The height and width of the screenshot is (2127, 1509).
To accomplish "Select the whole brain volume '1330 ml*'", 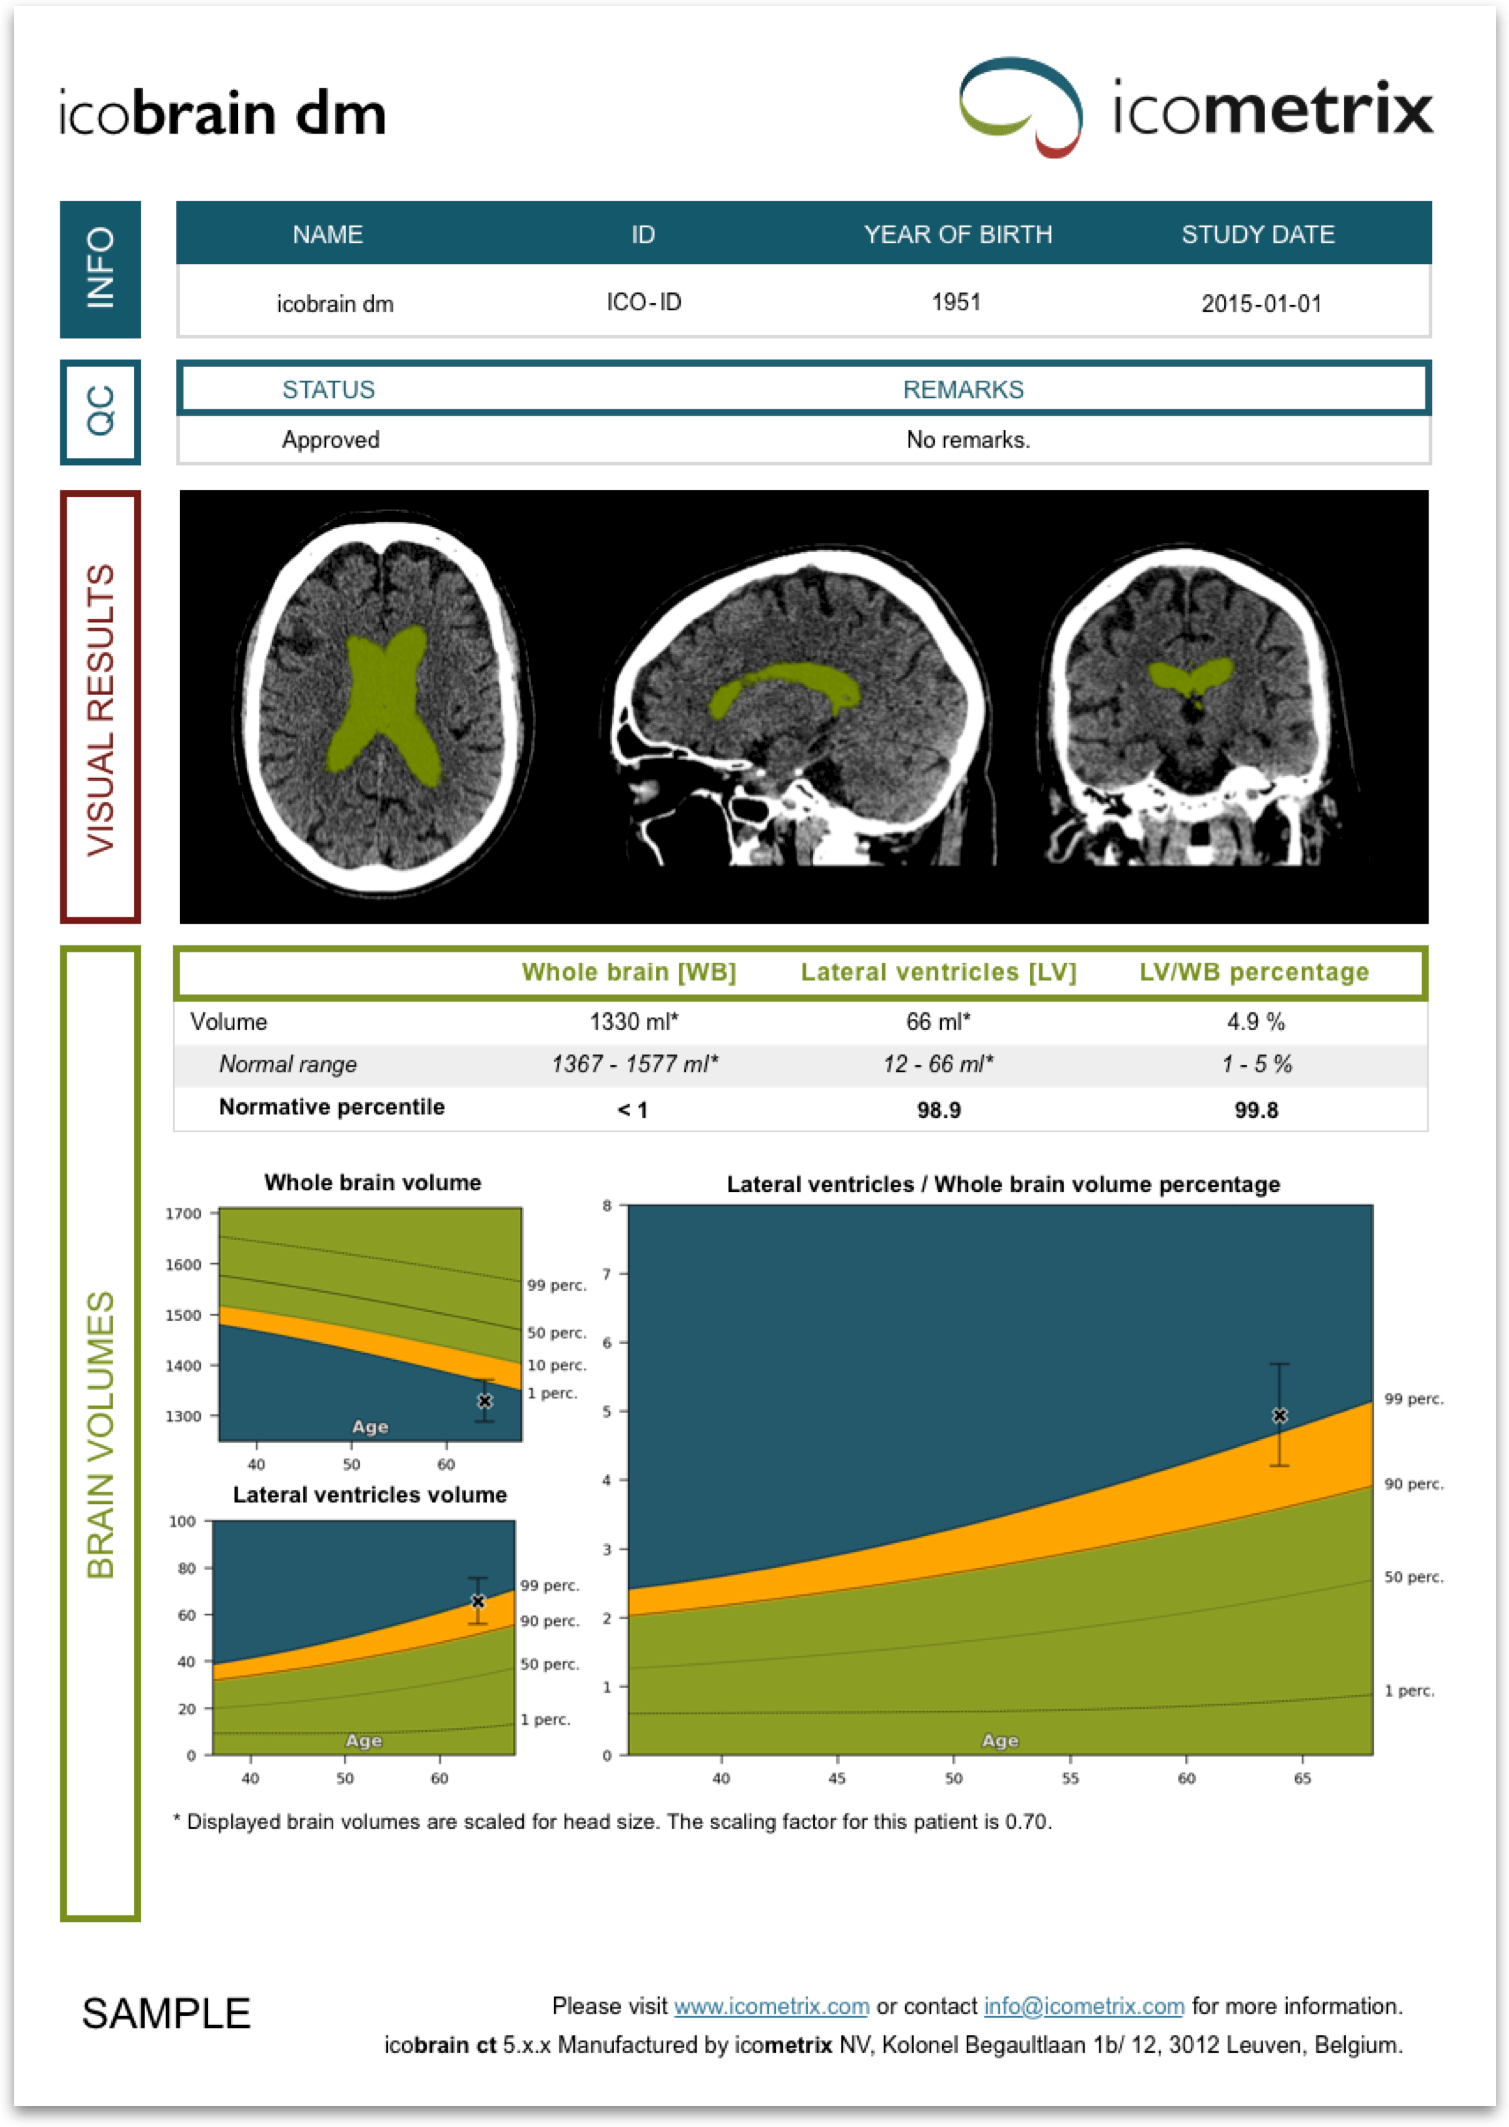I will coord(634,1022).
